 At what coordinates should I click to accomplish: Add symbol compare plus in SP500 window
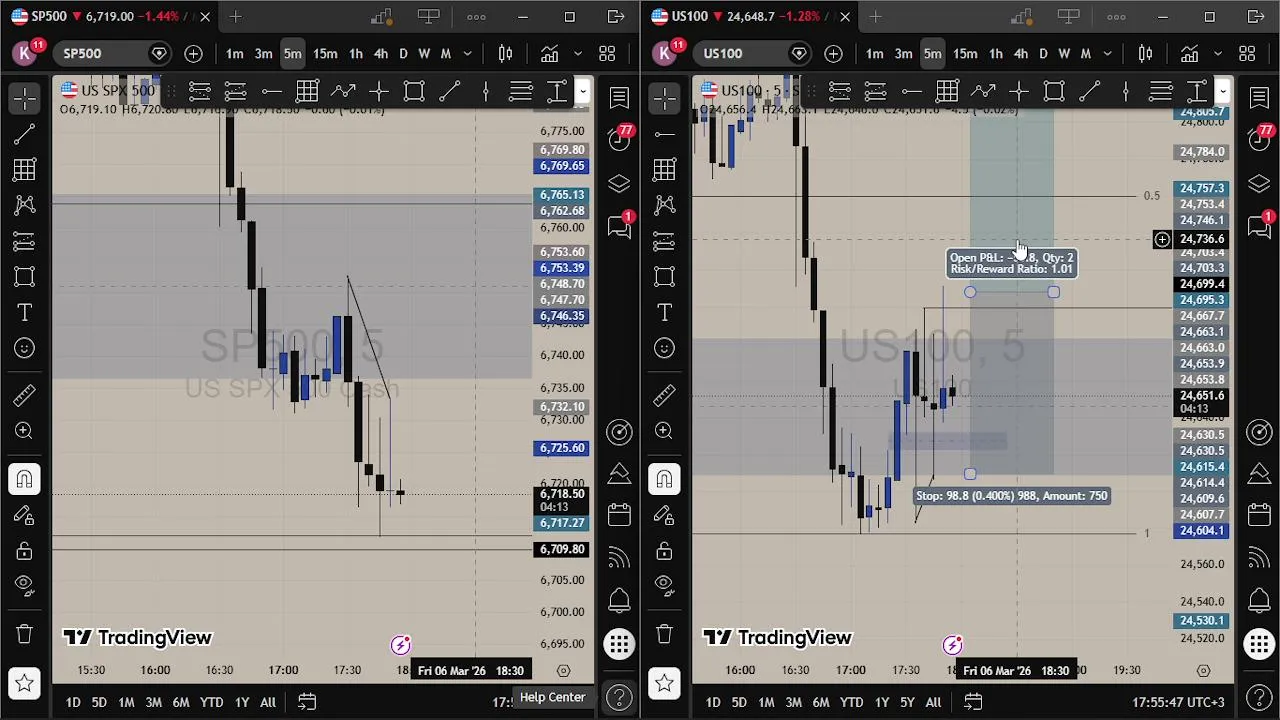click(x=193, y=54)
